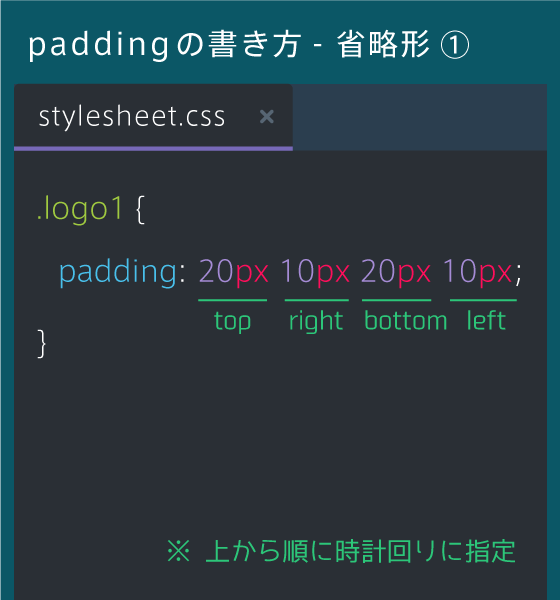This screenshot has height=600, width=560.
Task: Click the ※ symbol in the note
Action: (178, 551)
